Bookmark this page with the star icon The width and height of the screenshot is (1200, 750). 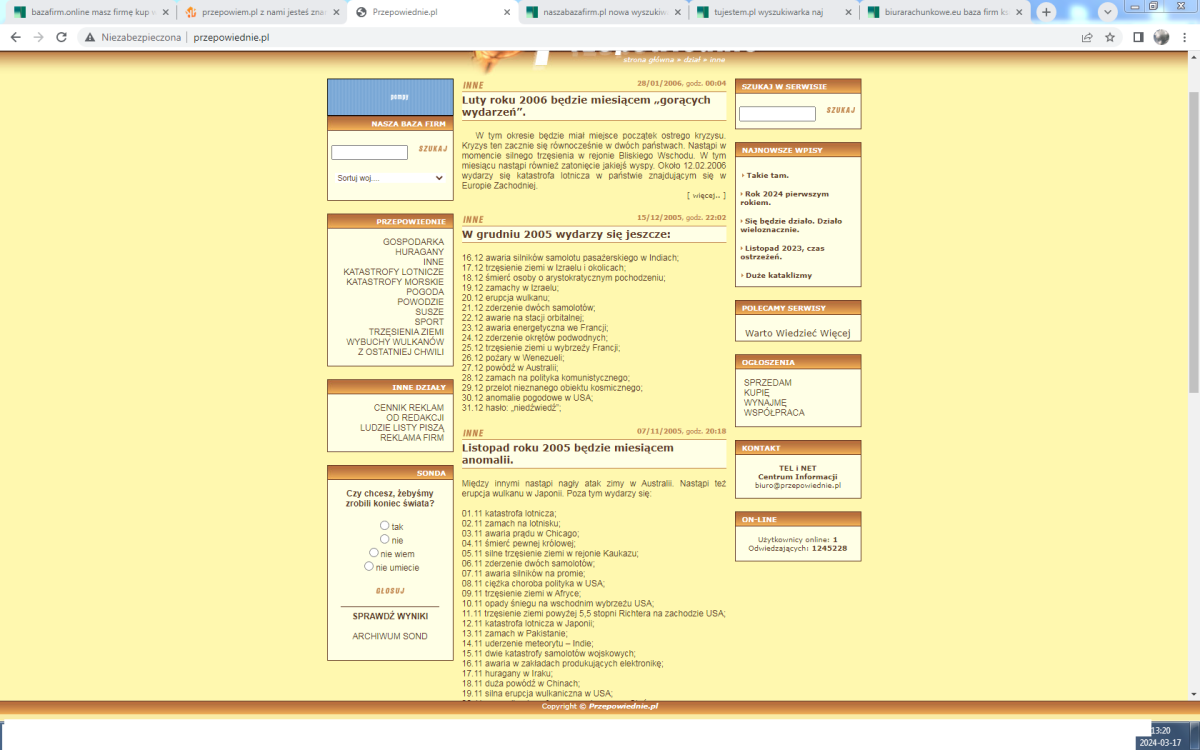point(1111,37)
